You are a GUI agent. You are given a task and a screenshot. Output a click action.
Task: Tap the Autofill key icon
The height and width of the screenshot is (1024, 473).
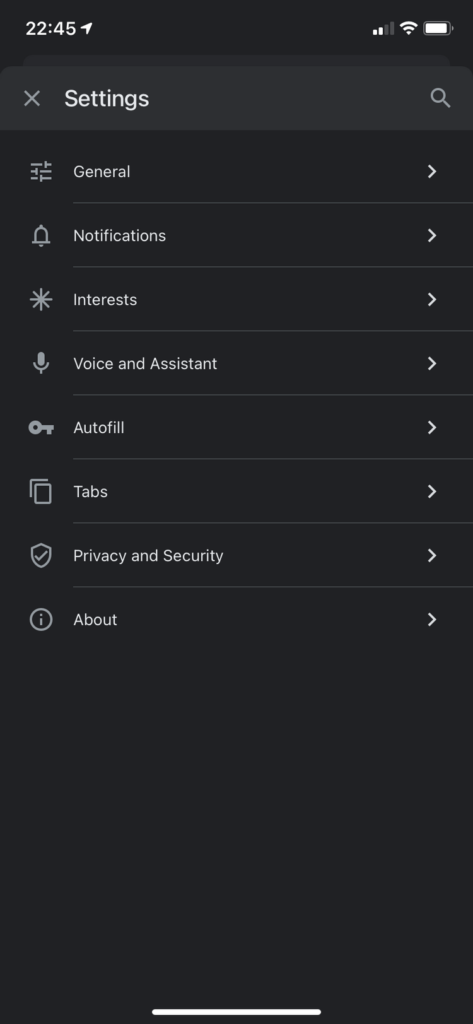[41, 428]
